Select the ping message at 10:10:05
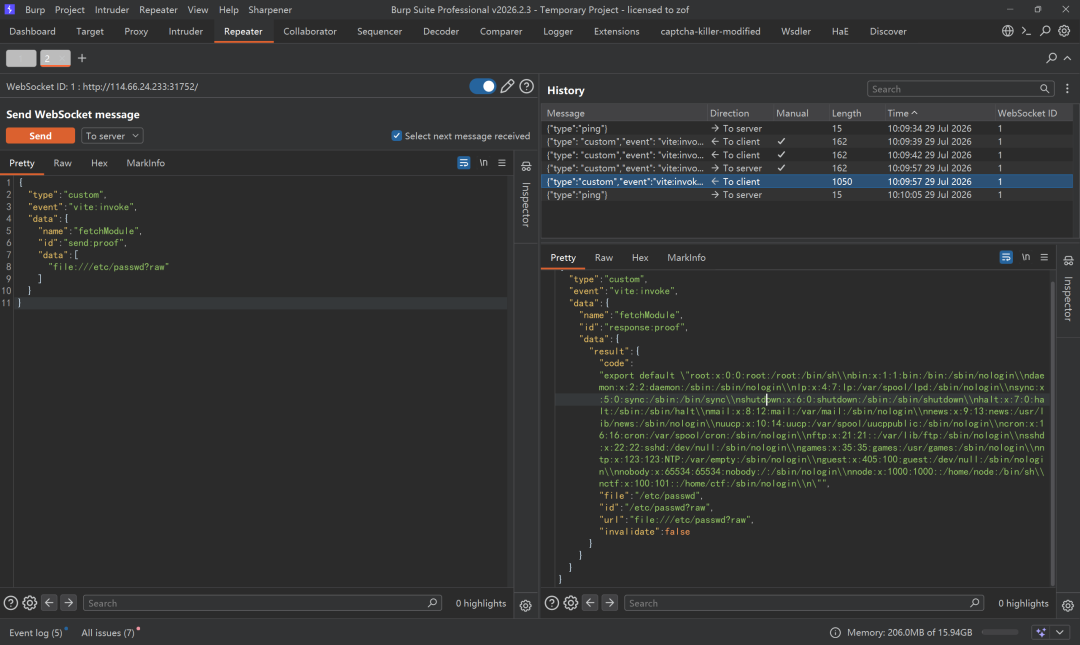 807,195
